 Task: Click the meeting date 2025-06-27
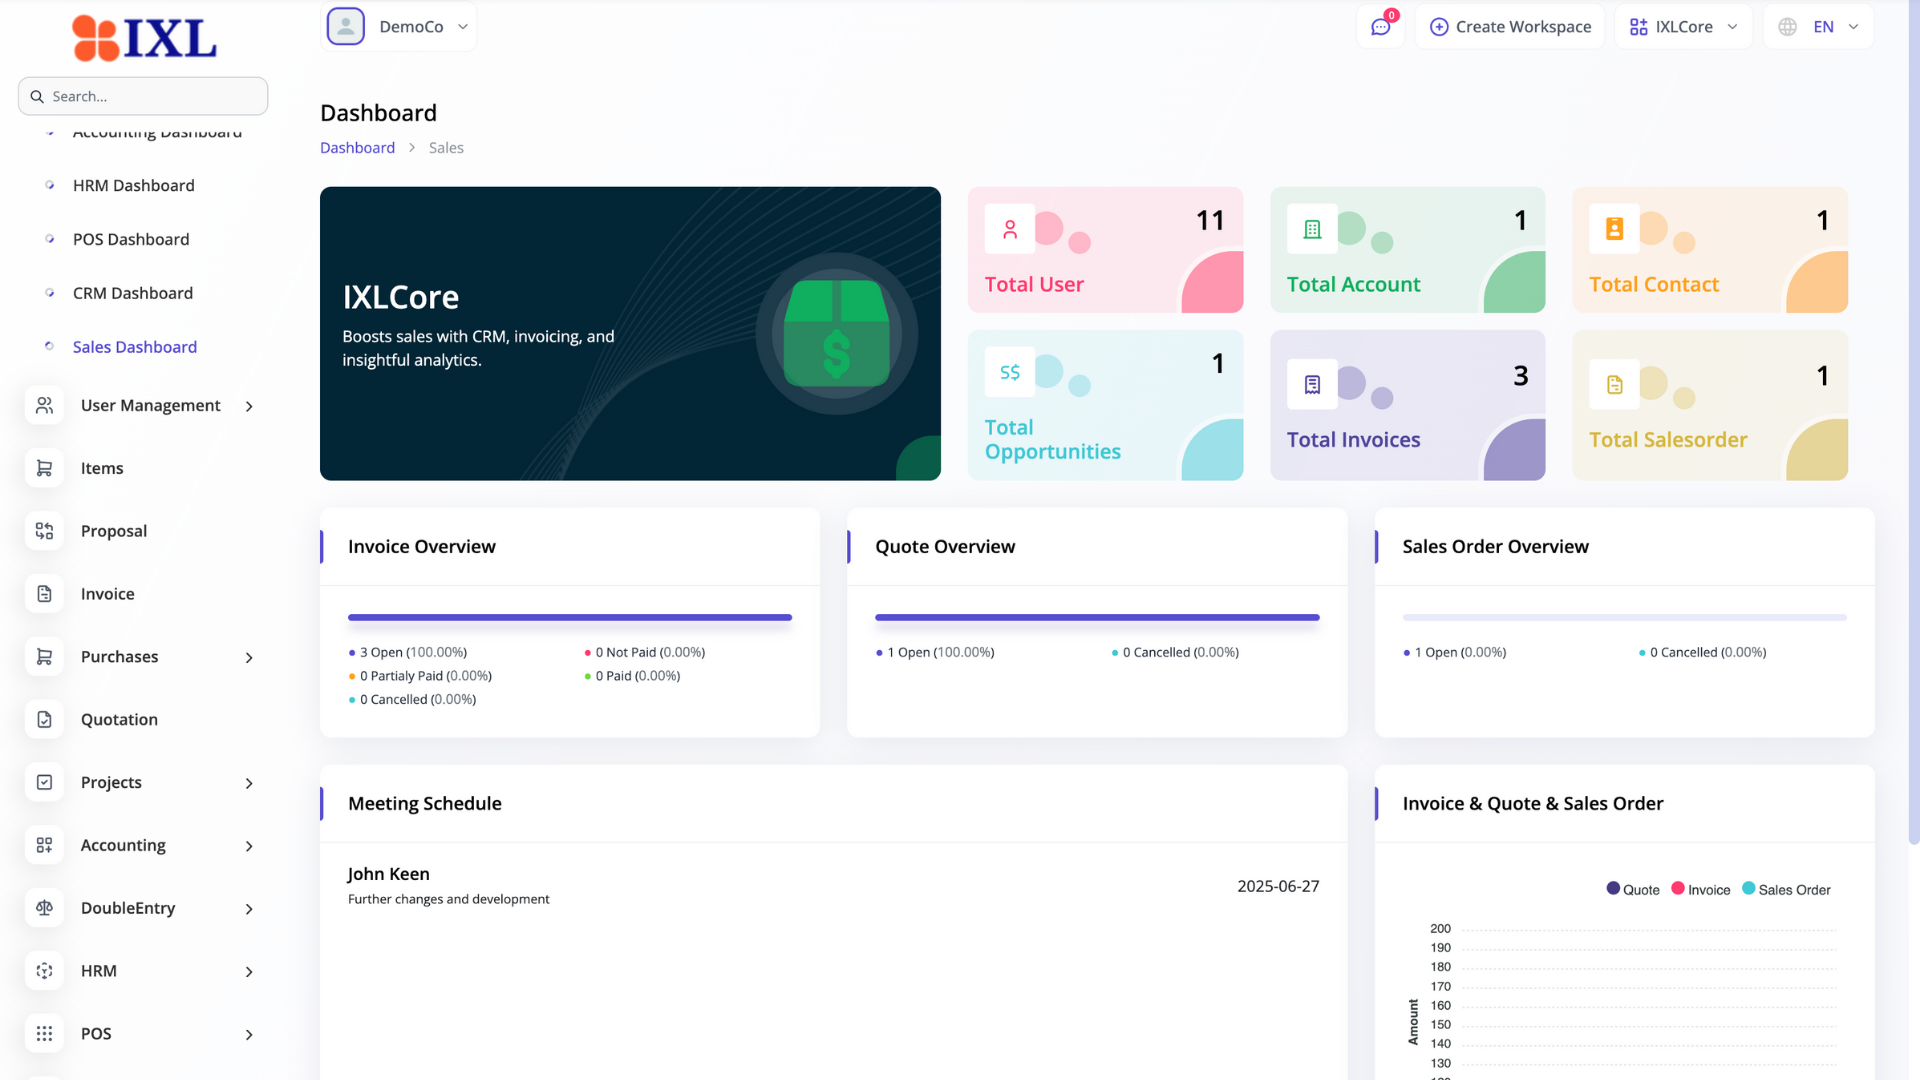pos(1278,886)
